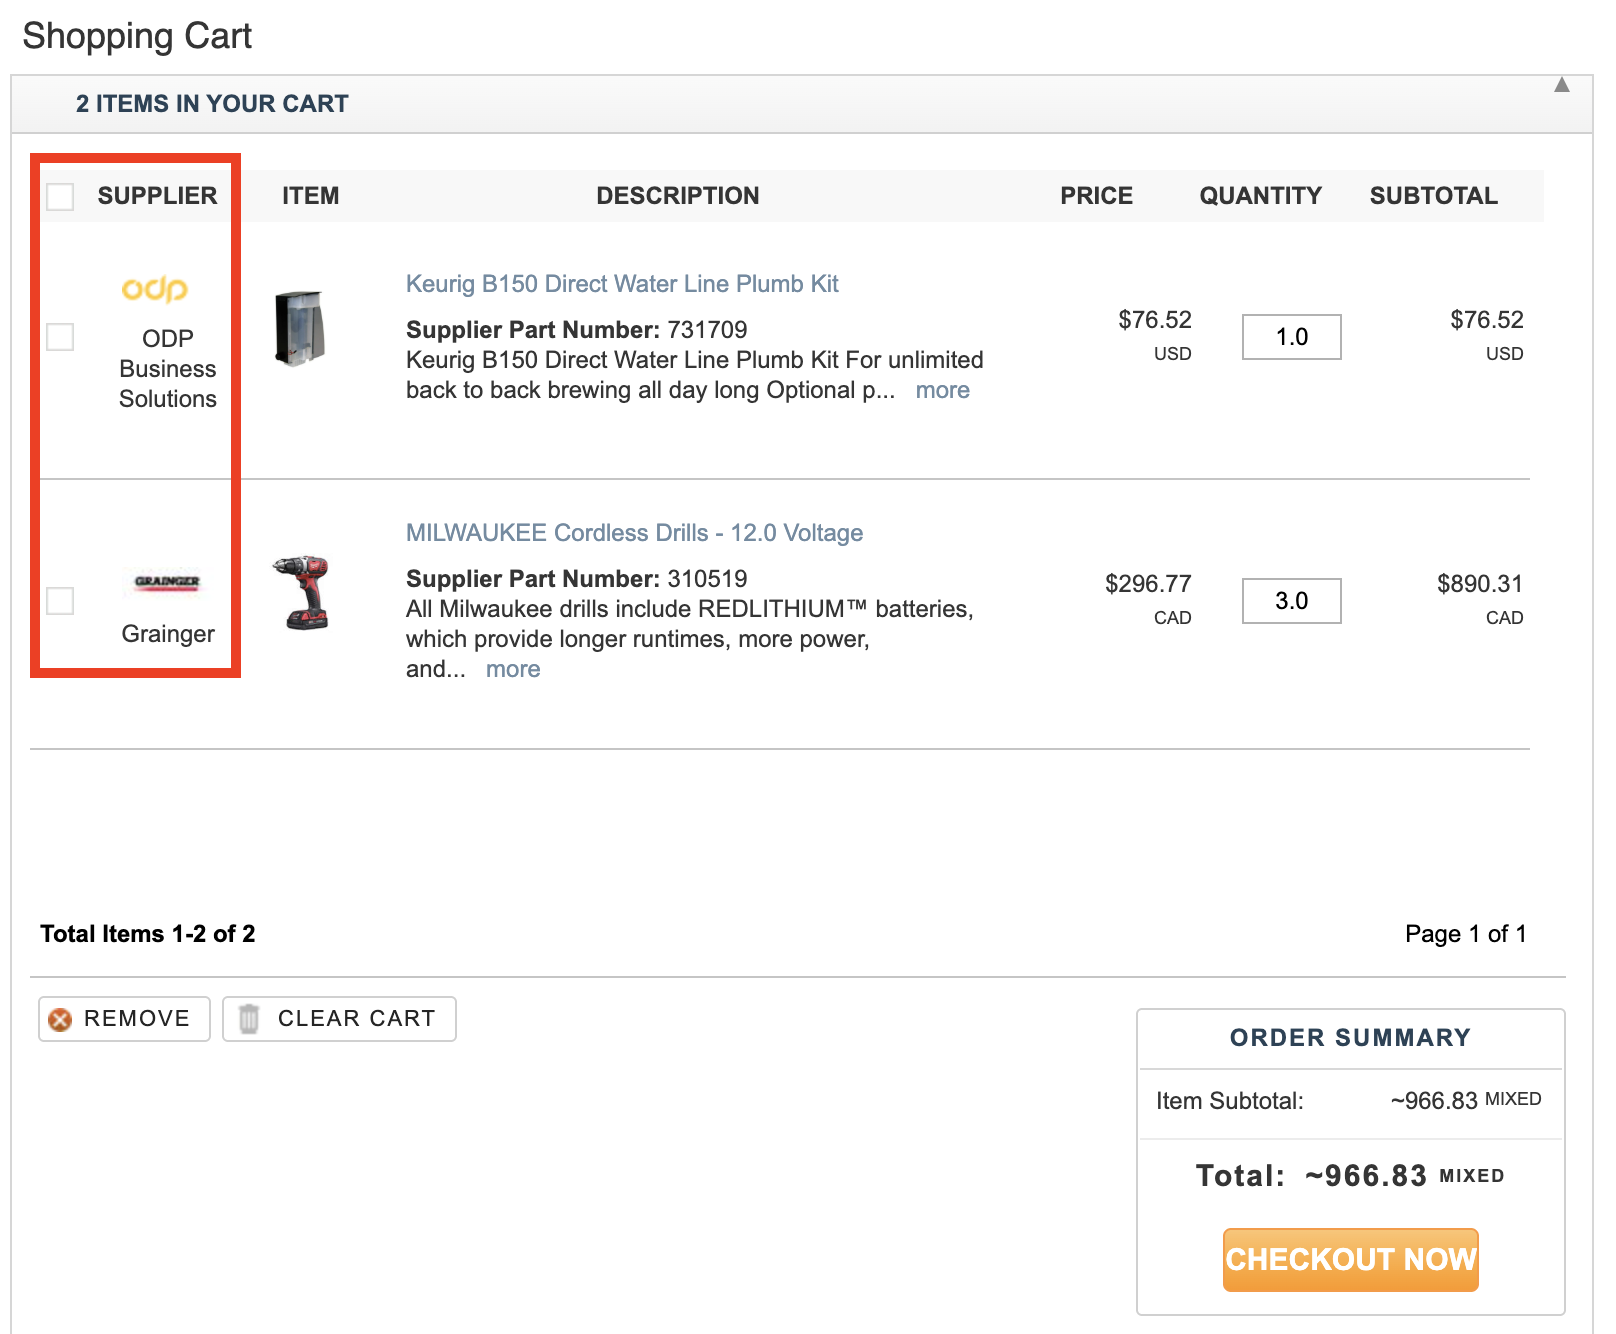Tick the checkbox for the Grainger row
Viewport: 1616px width, 1334px height.
(x=60, y=601)
